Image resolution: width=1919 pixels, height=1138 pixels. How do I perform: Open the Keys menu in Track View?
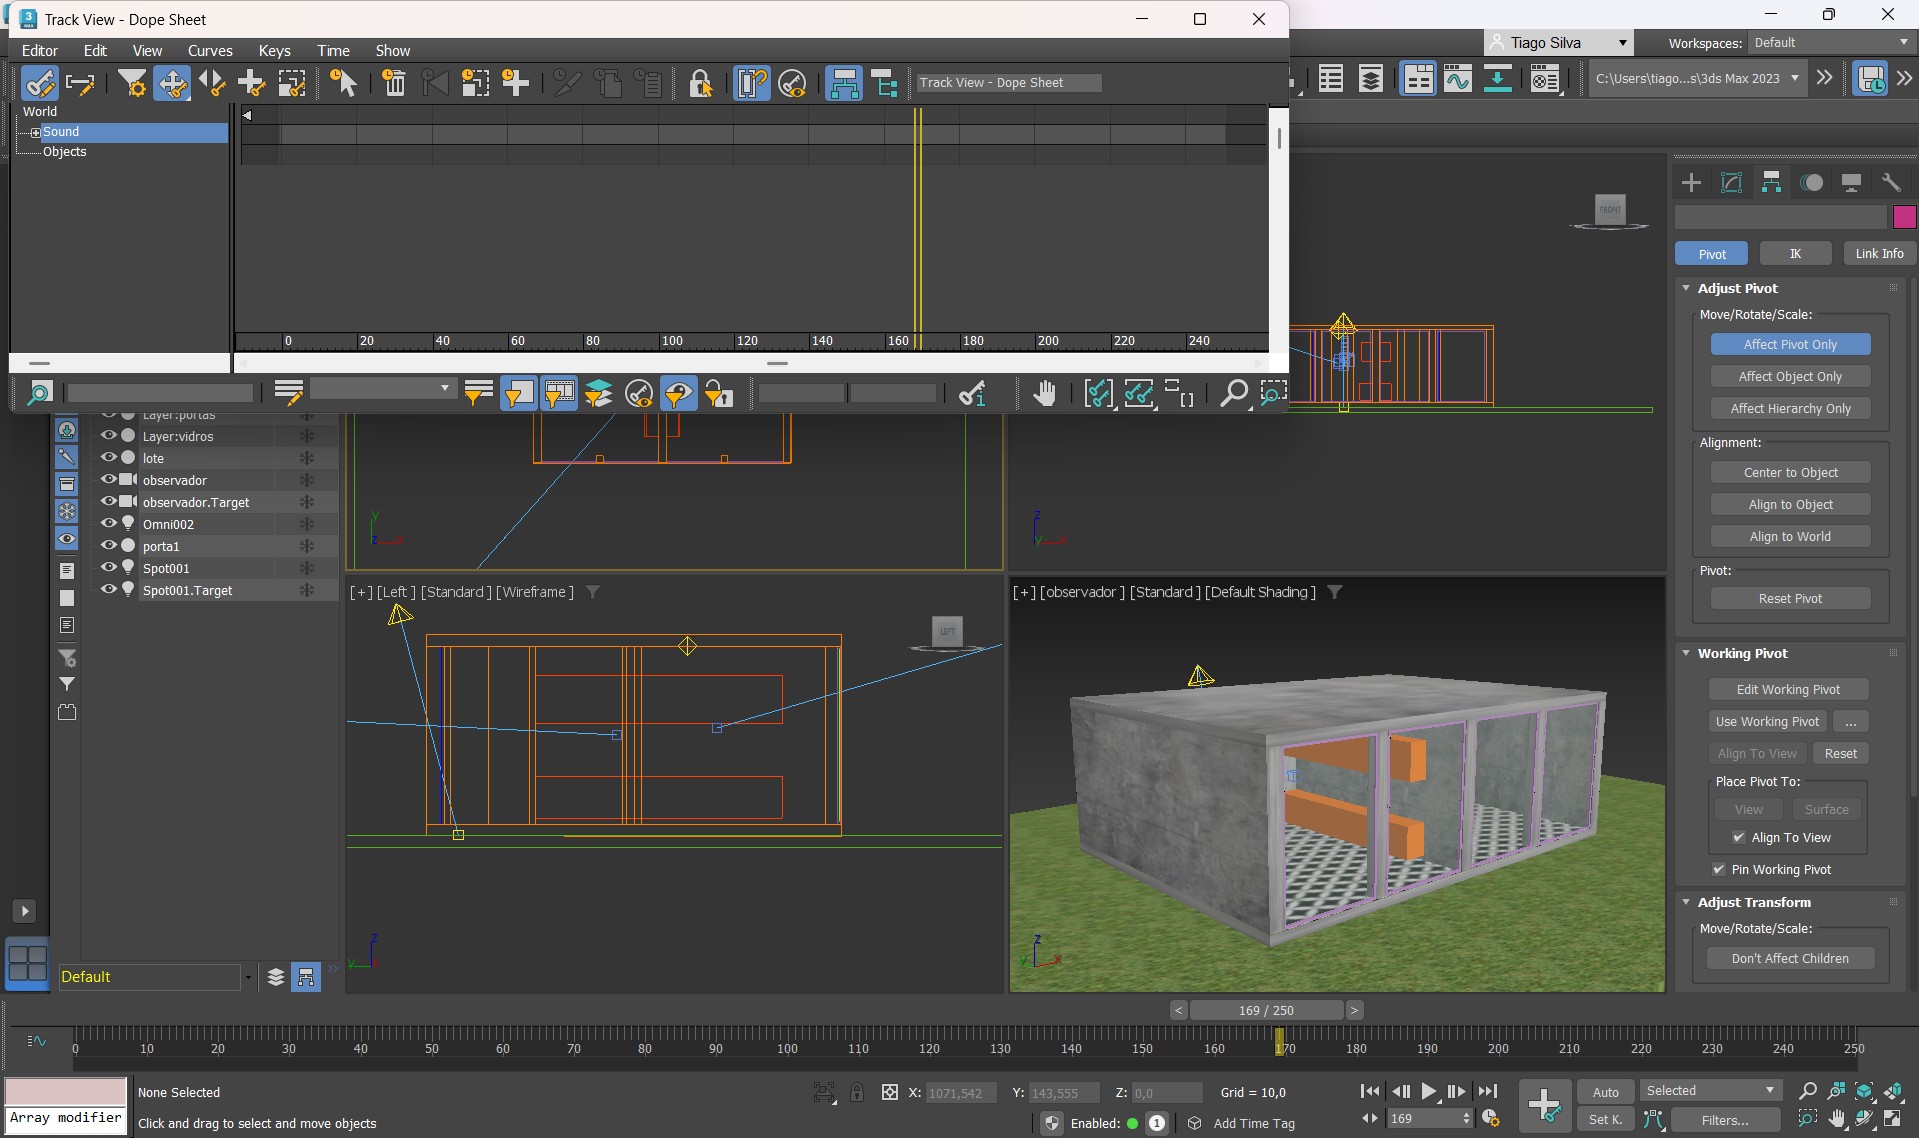point(274,51)
